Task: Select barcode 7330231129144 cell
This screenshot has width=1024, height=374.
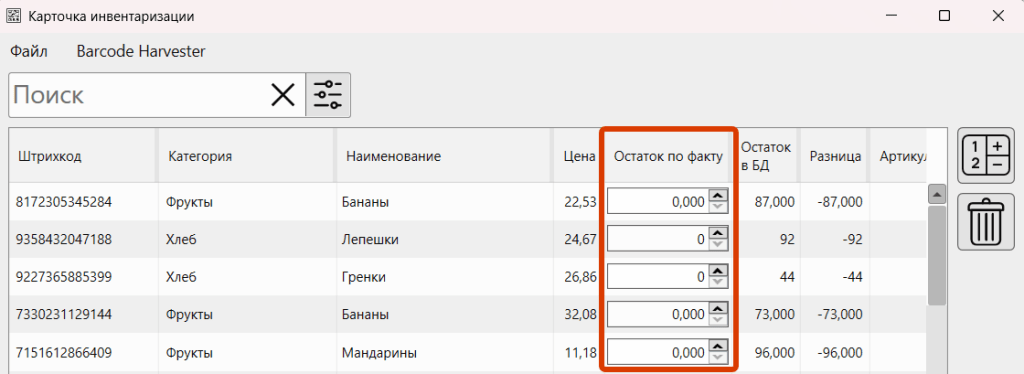Action: click(x=64, y=315)
